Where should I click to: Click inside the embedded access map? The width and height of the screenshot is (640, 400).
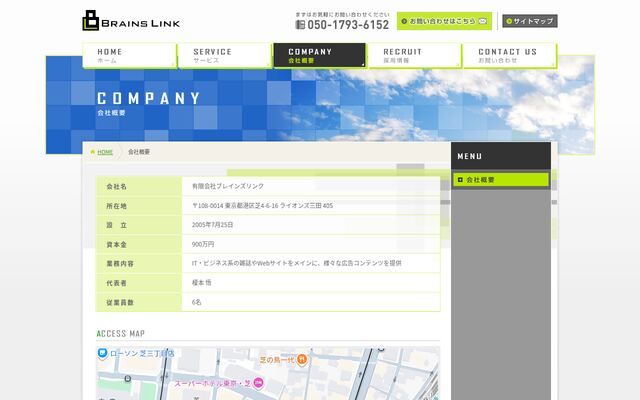pos(268,373)
